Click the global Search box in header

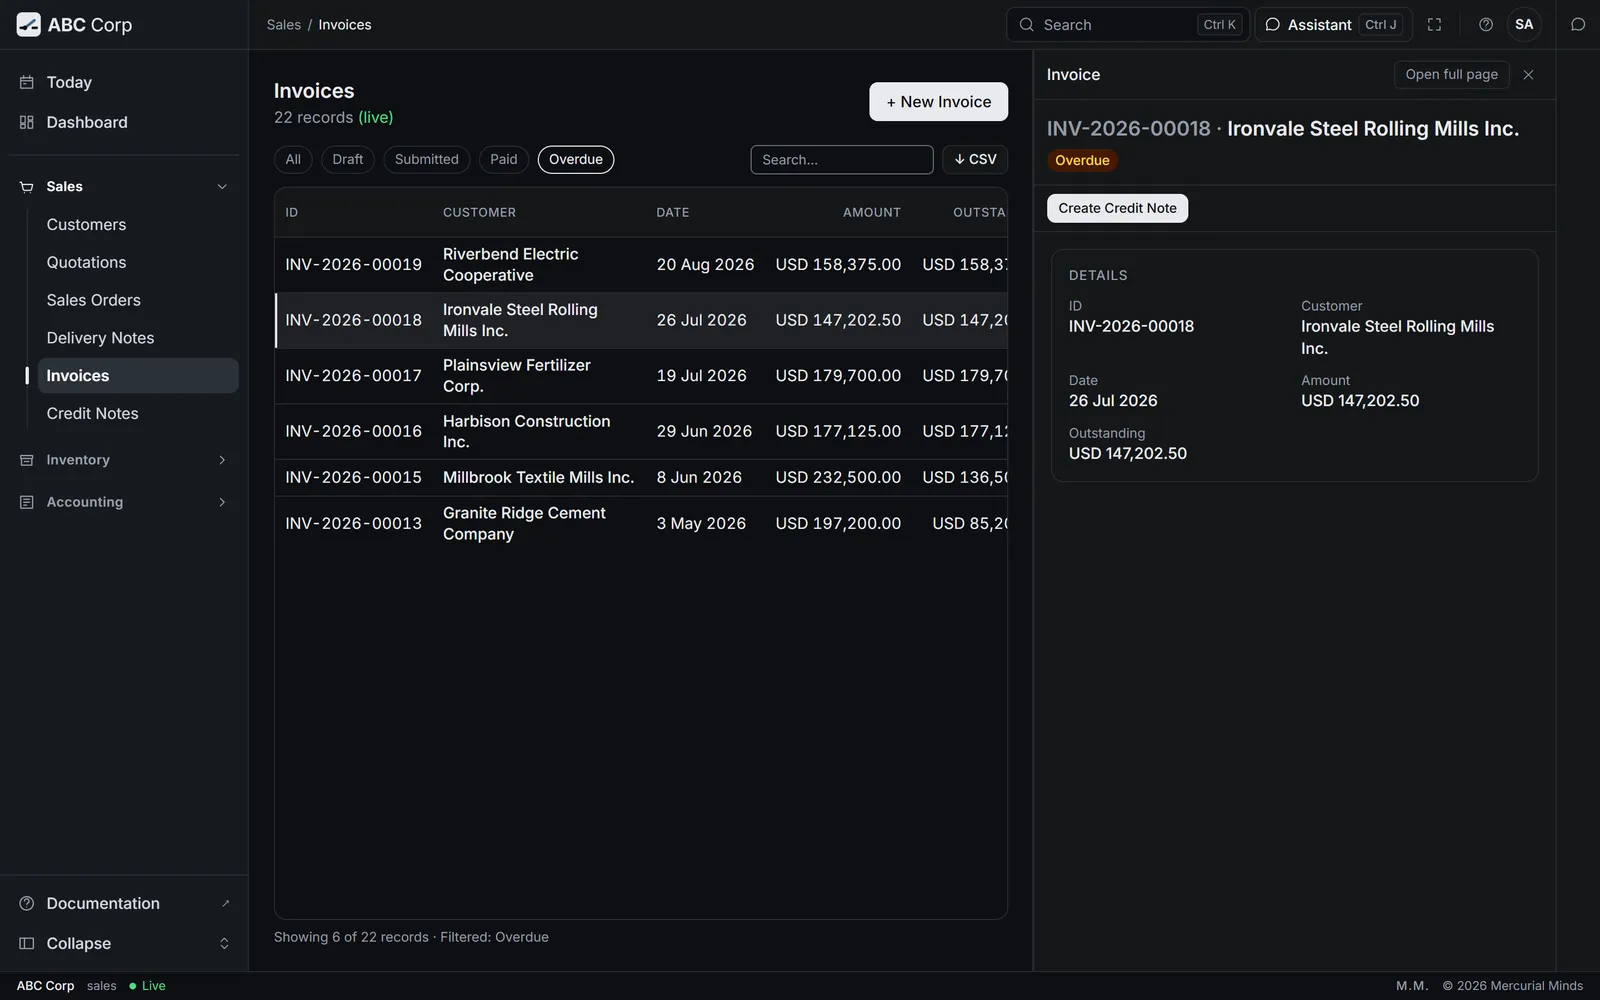pyautogui.click(x=1128, y=25)
